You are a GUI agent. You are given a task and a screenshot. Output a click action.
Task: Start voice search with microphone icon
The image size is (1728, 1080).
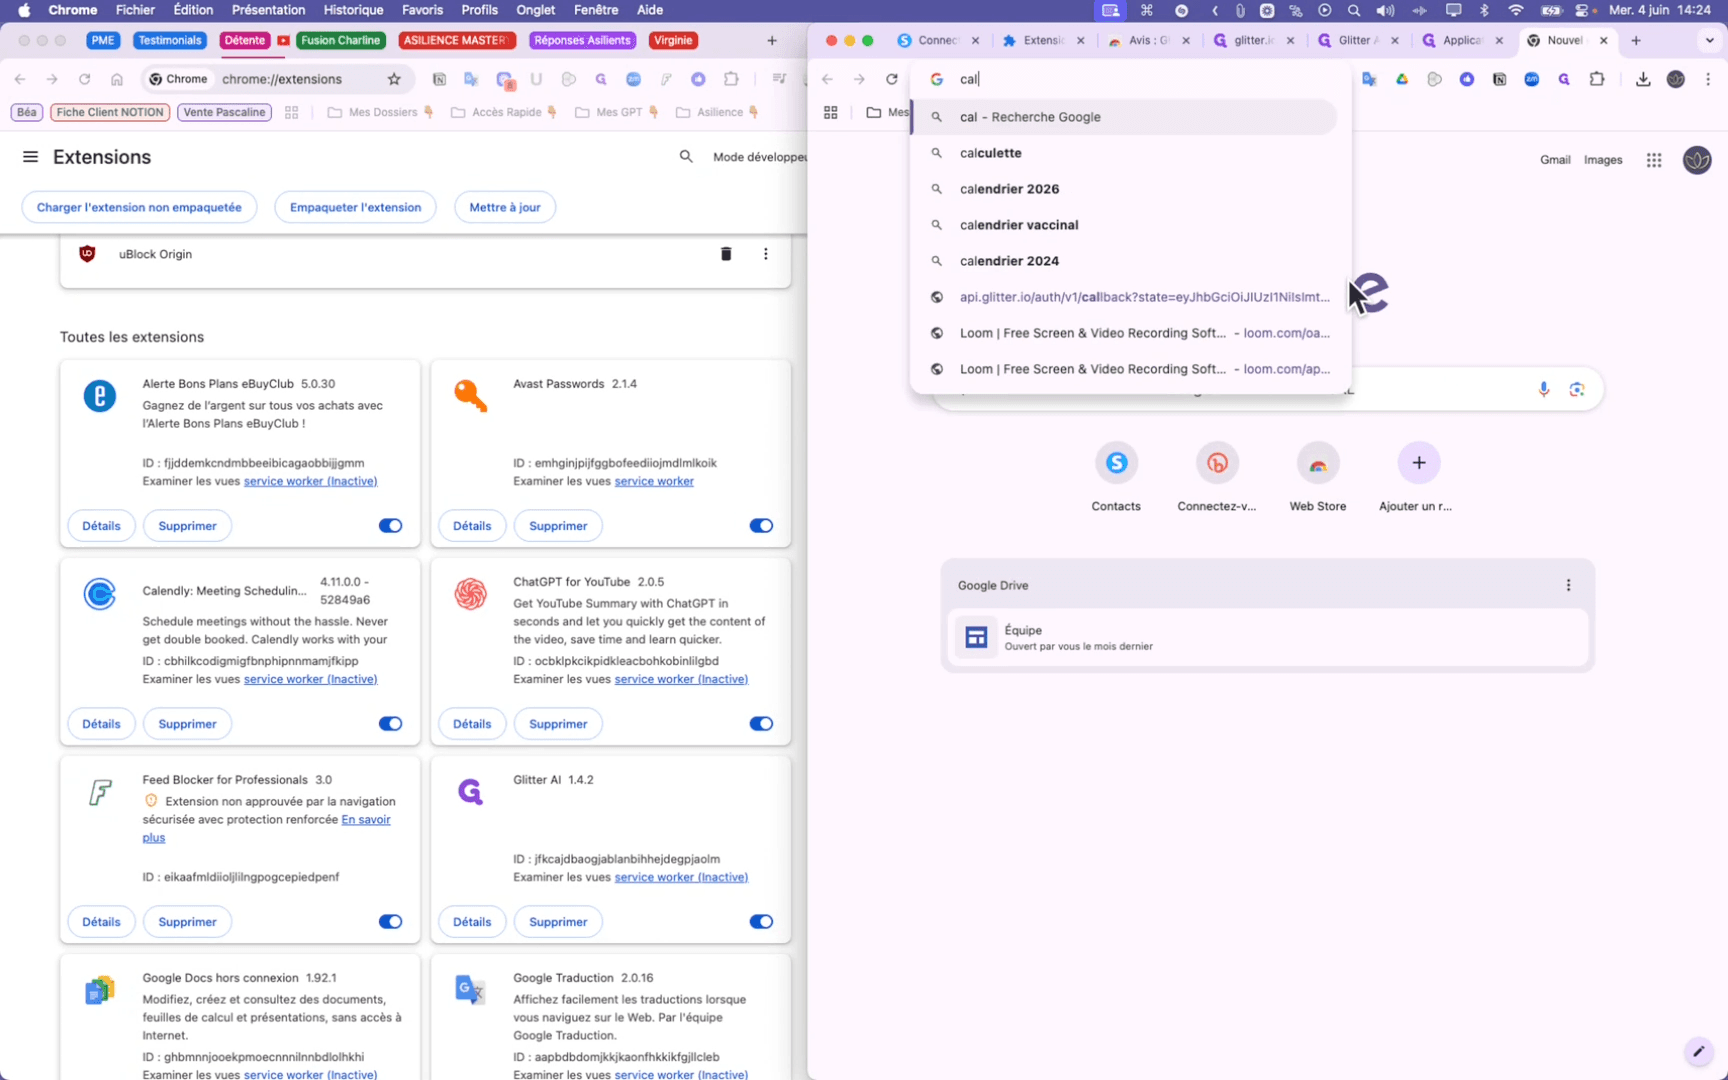(x=1544, y=389)
